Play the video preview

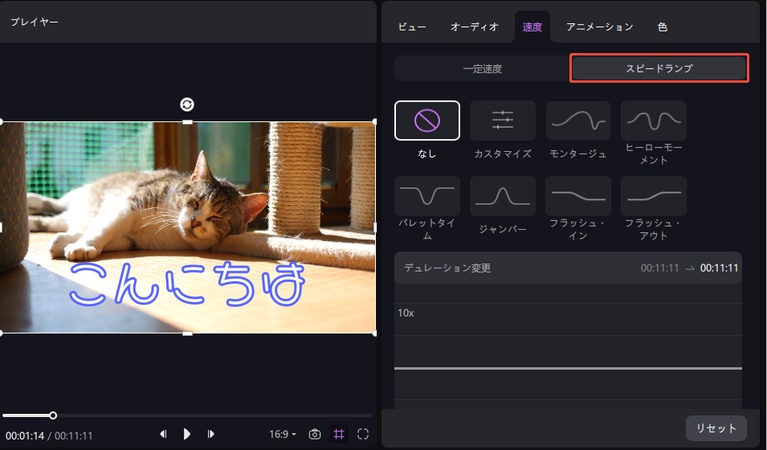187,434
